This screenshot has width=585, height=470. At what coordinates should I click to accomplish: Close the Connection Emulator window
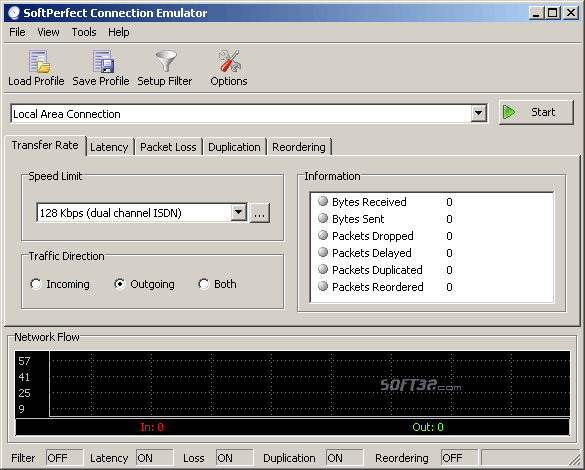pos(571,13)
